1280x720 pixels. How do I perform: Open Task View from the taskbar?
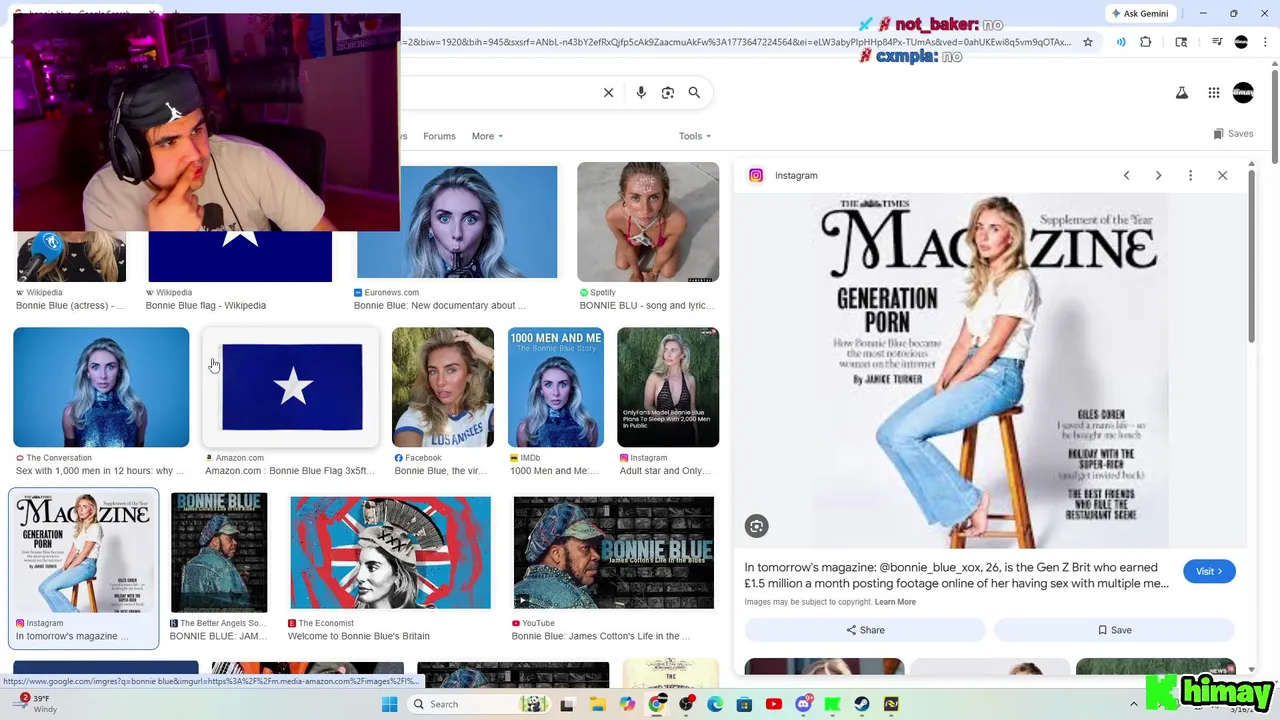567,704
